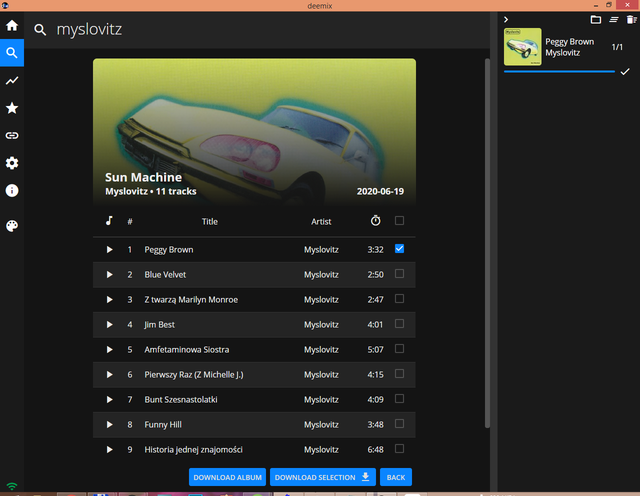Screen dimensions: 640x496
Task: Open the Favorites star icon
Action: (x=12, y=108)
